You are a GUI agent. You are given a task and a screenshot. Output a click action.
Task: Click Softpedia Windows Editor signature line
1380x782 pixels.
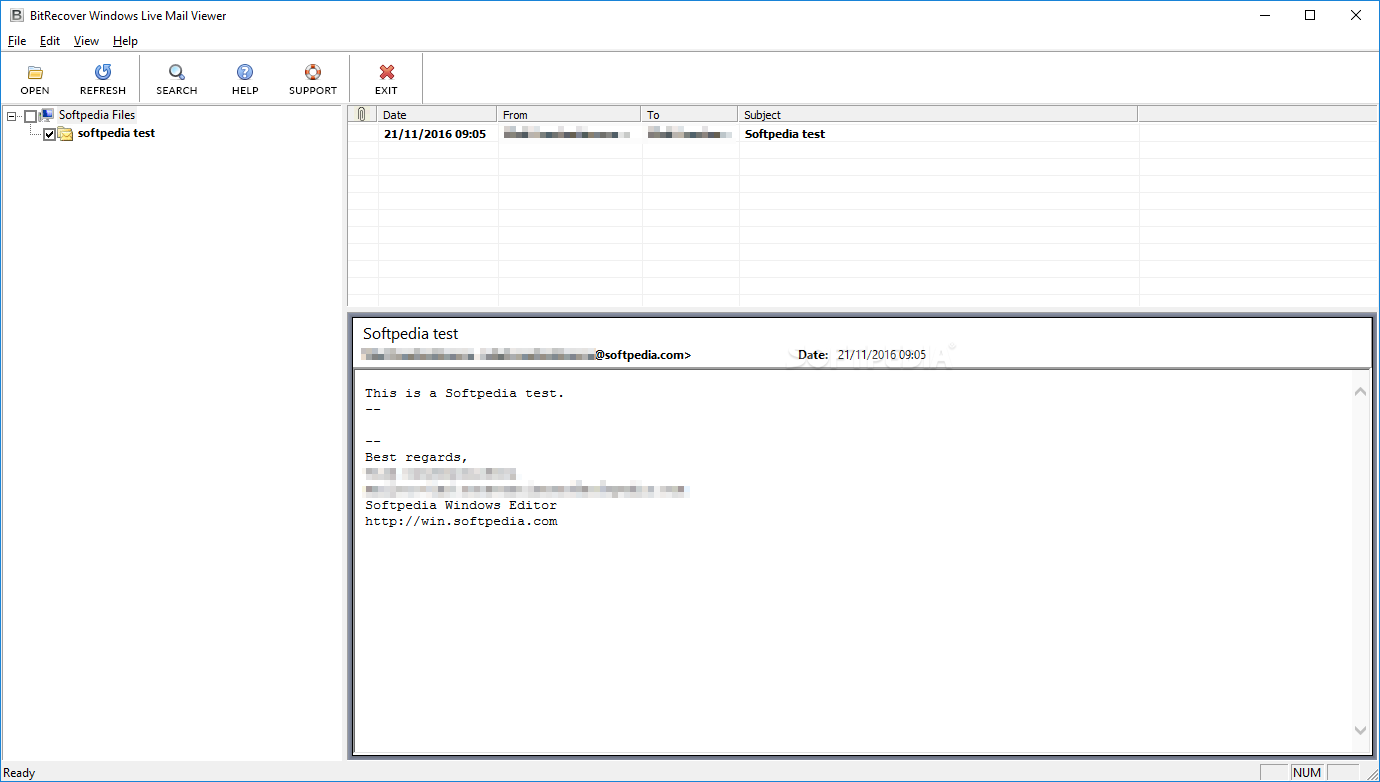pos(461,505)
